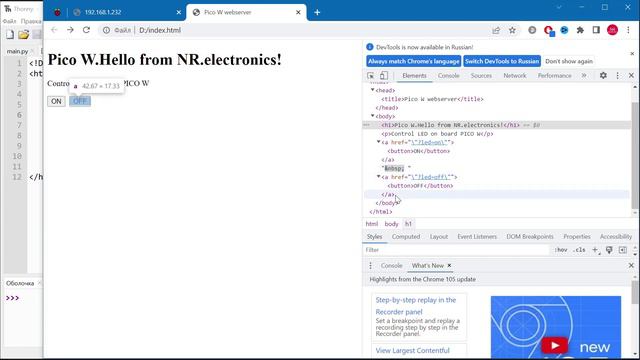This screenshot has height=360, width=640.
Task: Open the Network tab
Action: [x=515, y=76]
